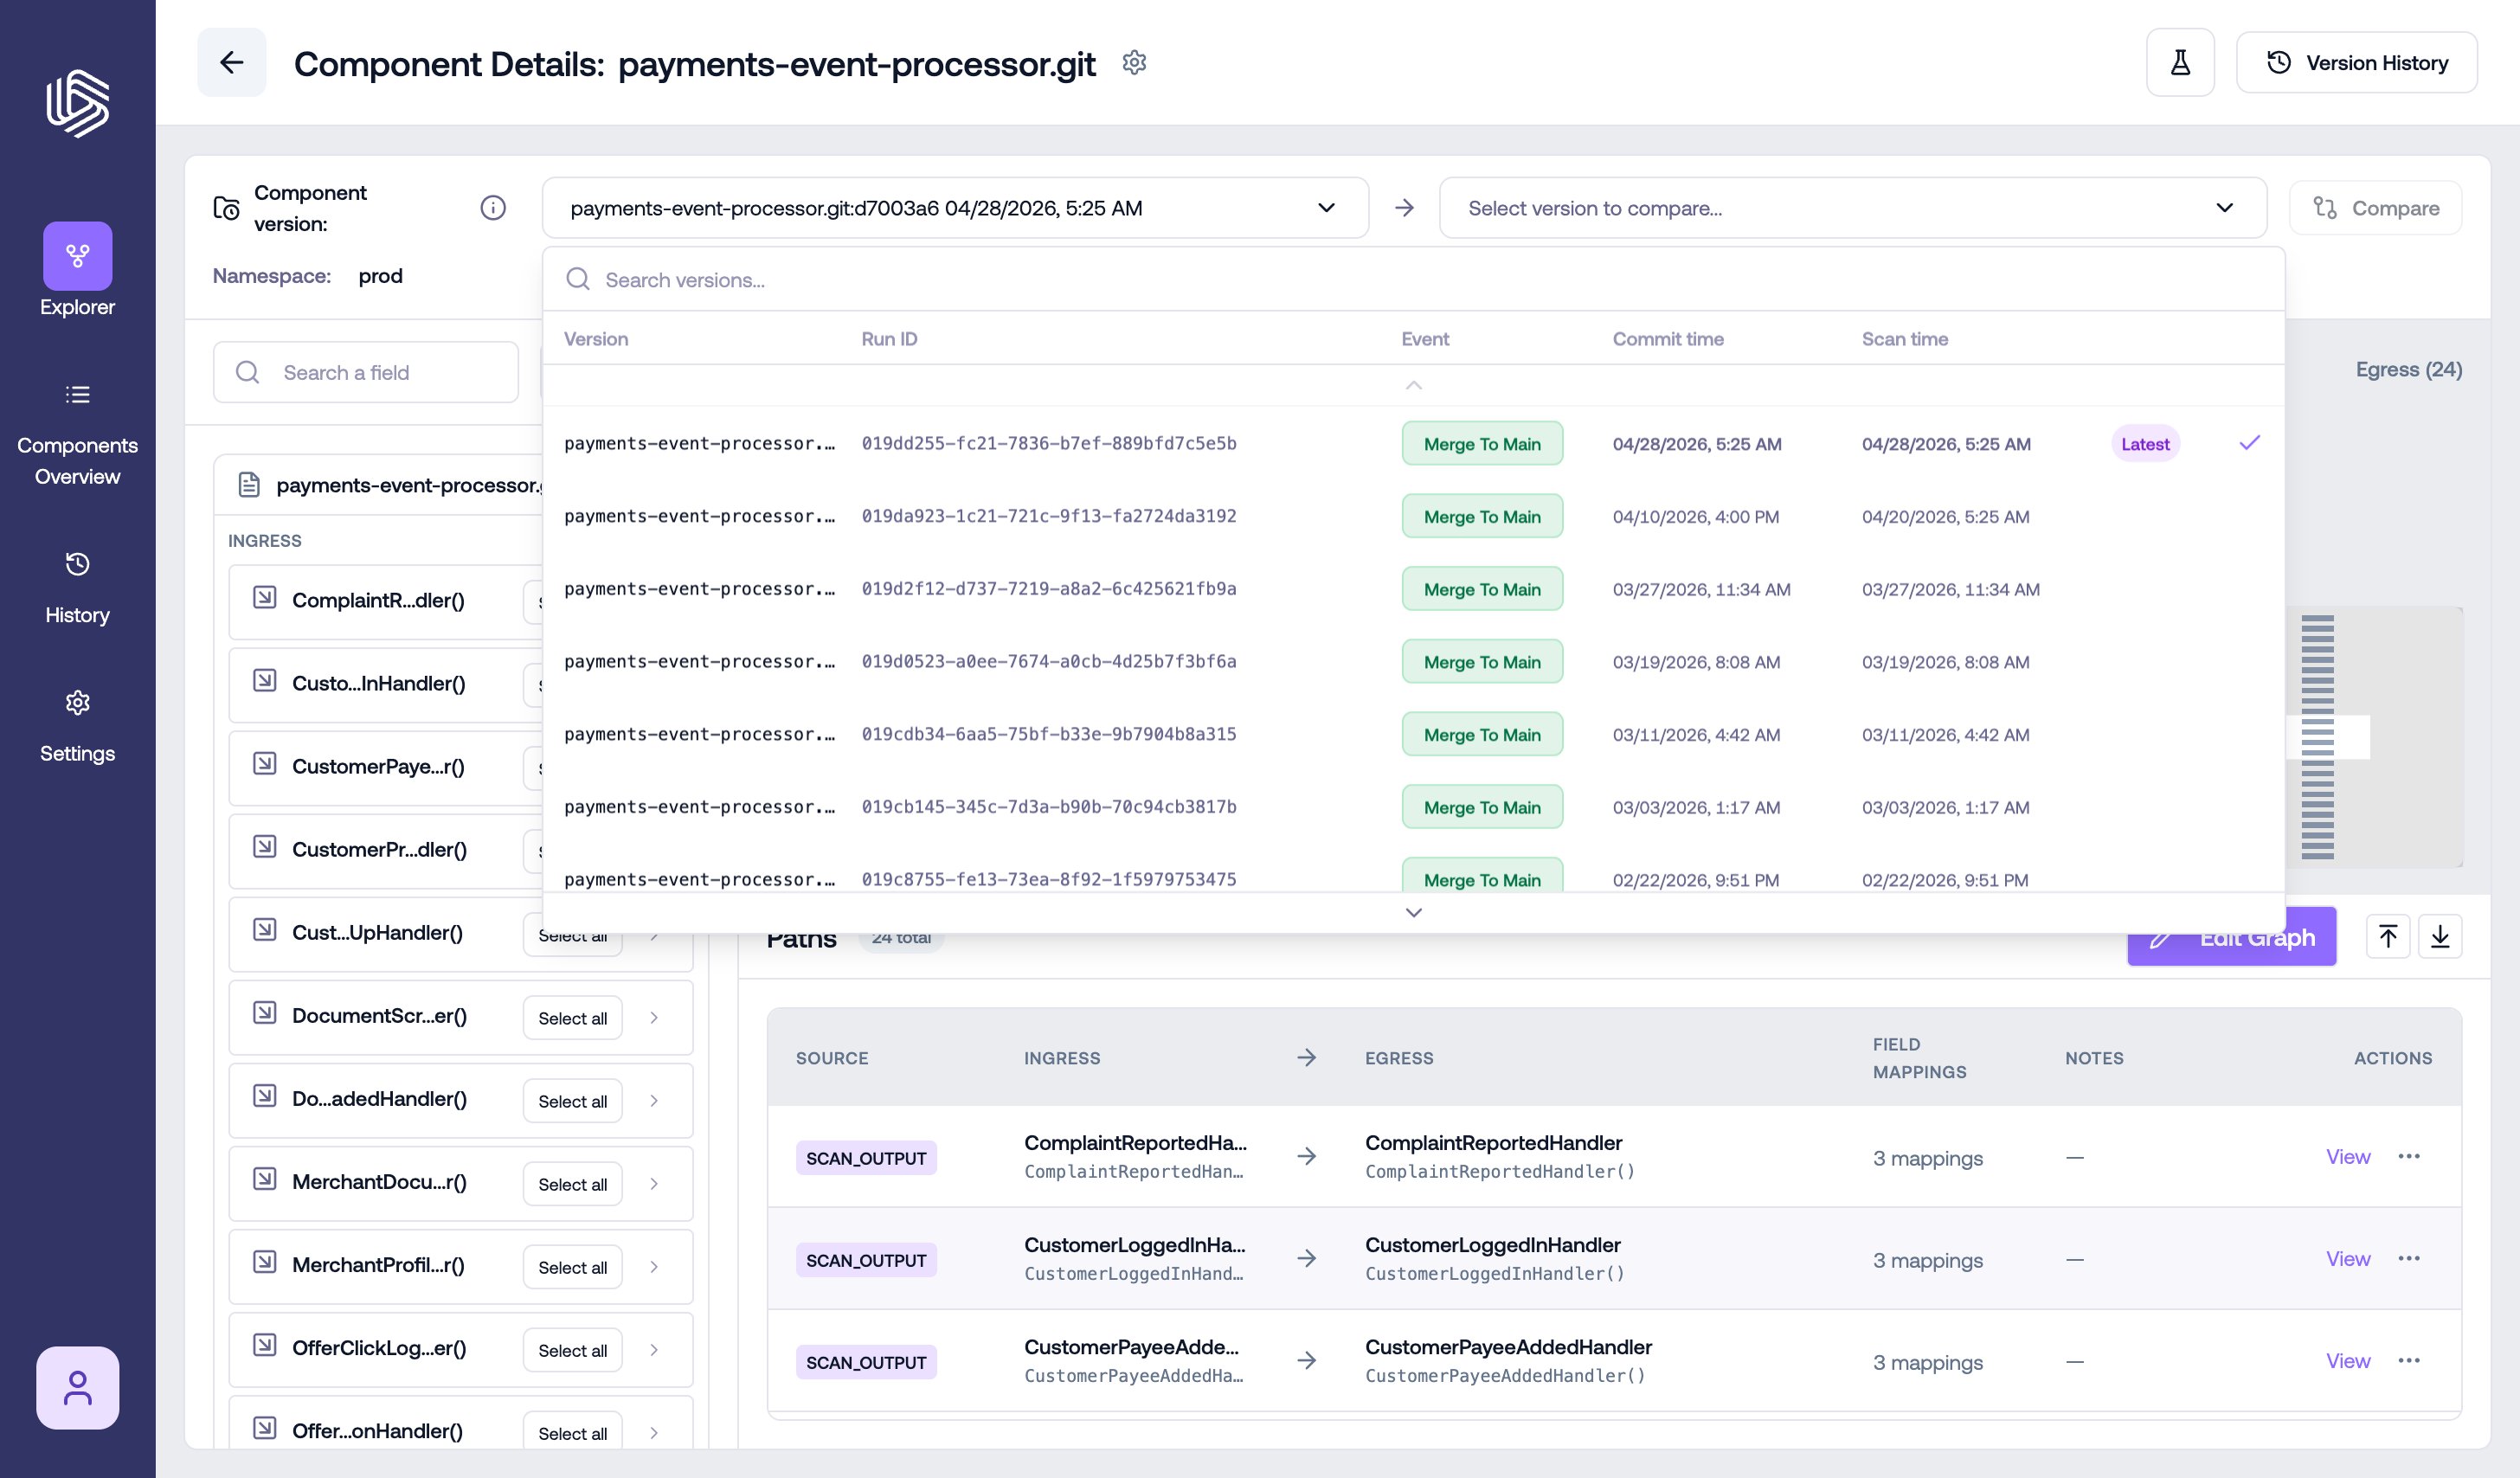Expand Do...adedHandler() chevron
The width and height of the screenshot is (2520, 1478).
[x=654, y=1100]
